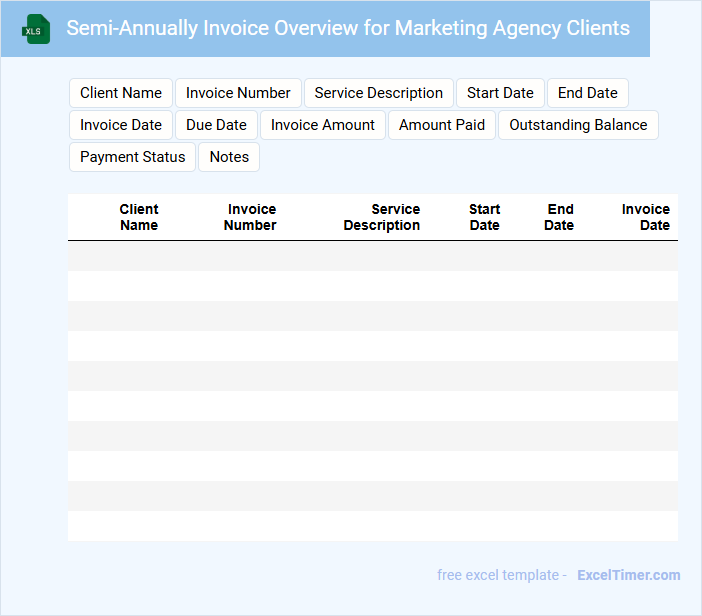
Task: Click the Service Description column header
Action: (x=383, y=217)
